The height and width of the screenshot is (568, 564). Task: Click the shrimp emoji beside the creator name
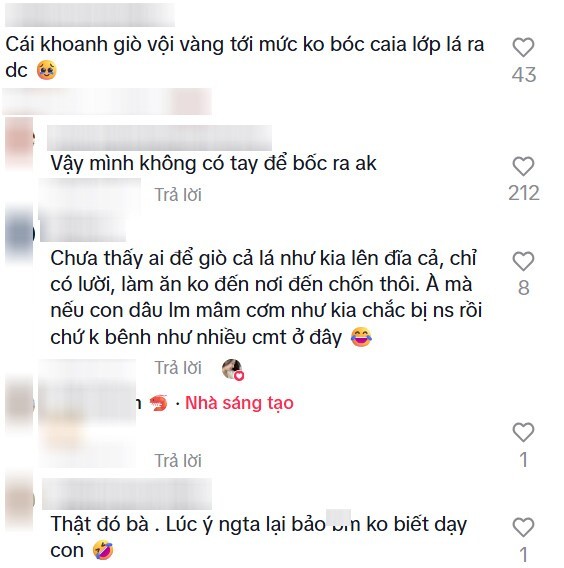(159, 403)
